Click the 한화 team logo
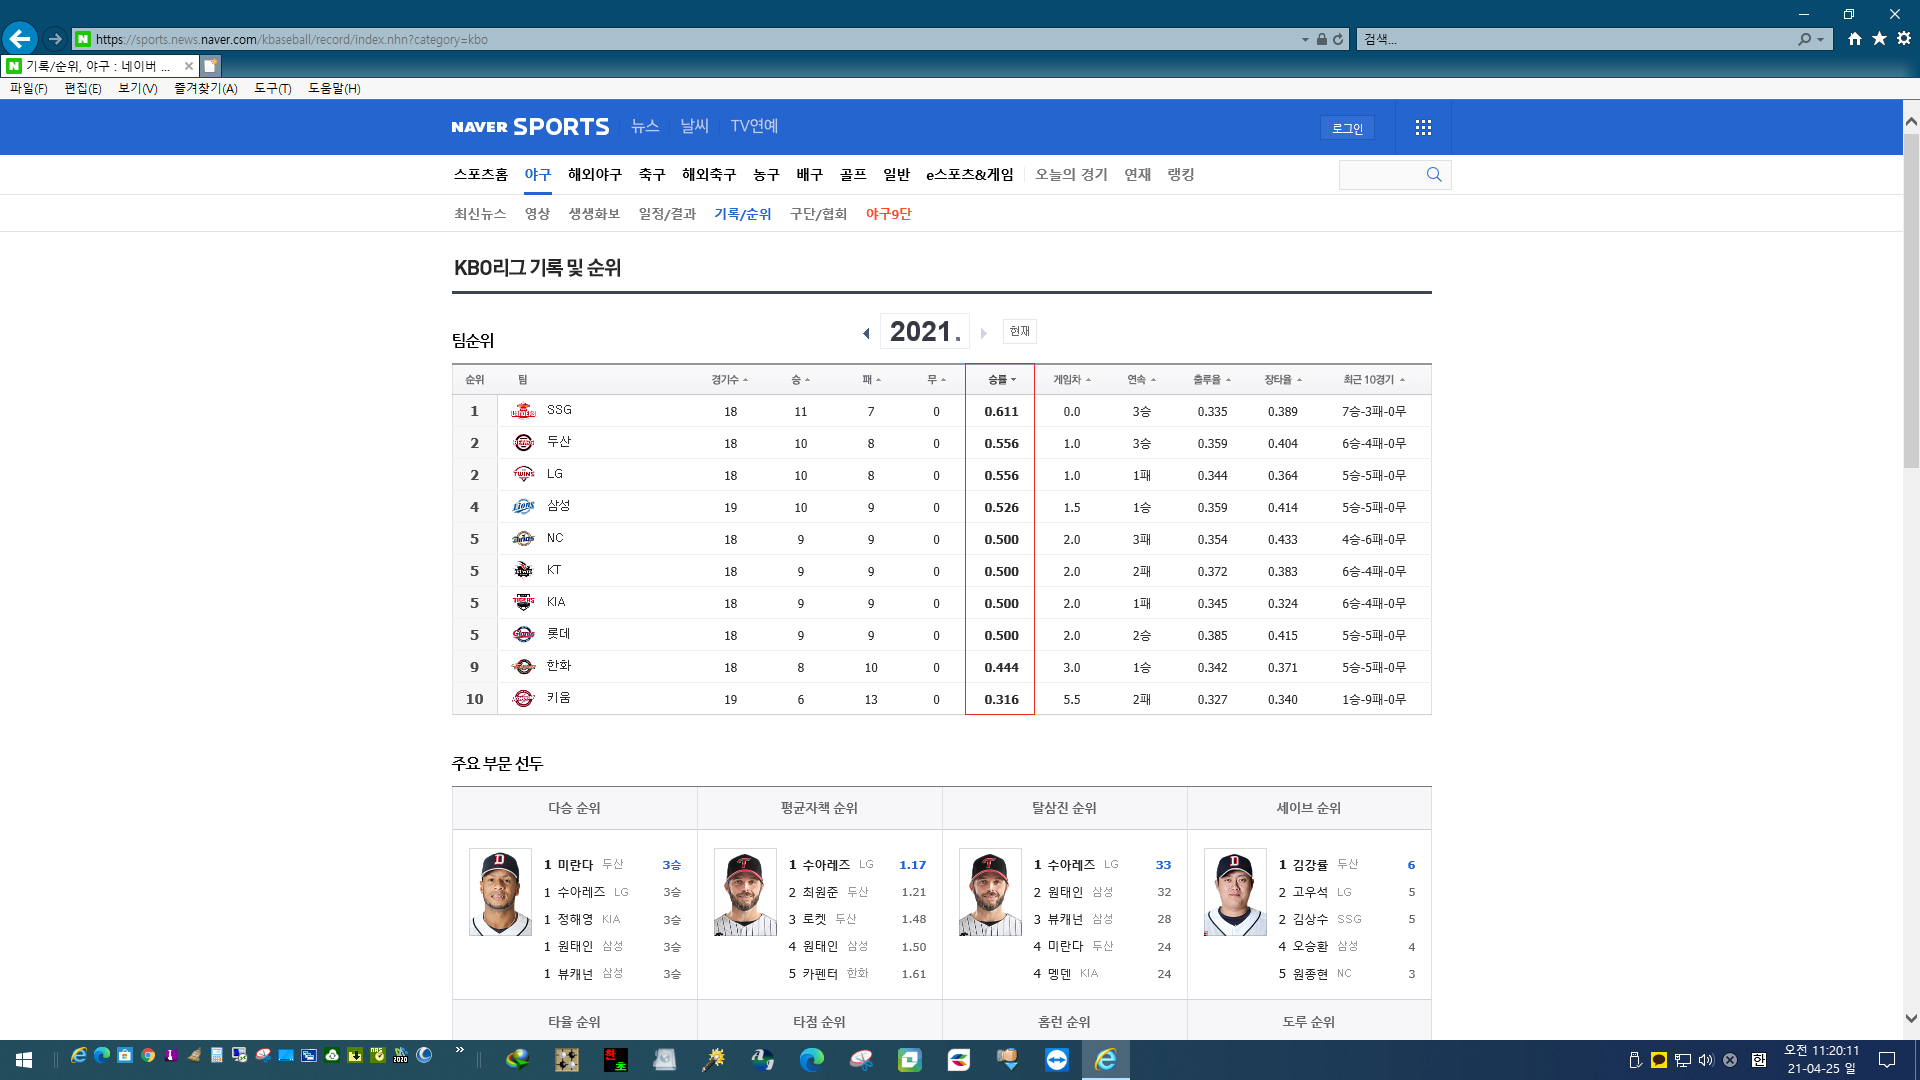Image resolution: width=1920 pixels, height=1080 pixels. point(523,667)
